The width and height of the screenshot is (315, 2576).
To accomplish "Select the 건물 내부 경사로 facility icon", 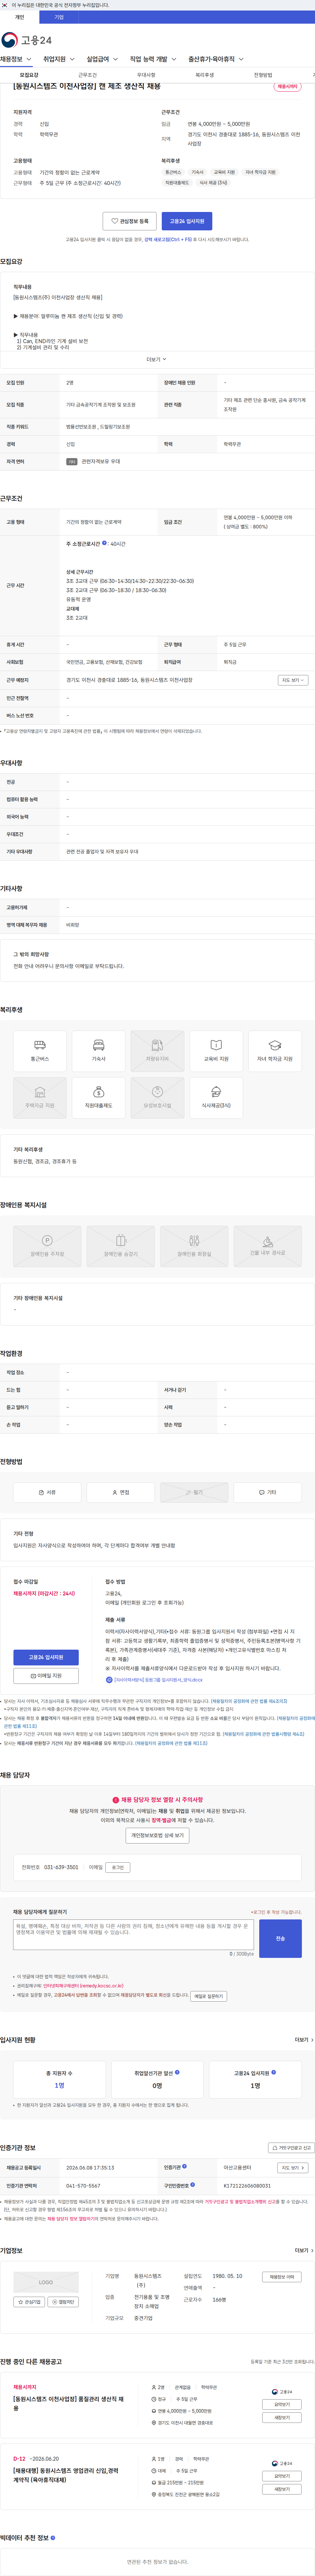I will tap(268, 1246).
